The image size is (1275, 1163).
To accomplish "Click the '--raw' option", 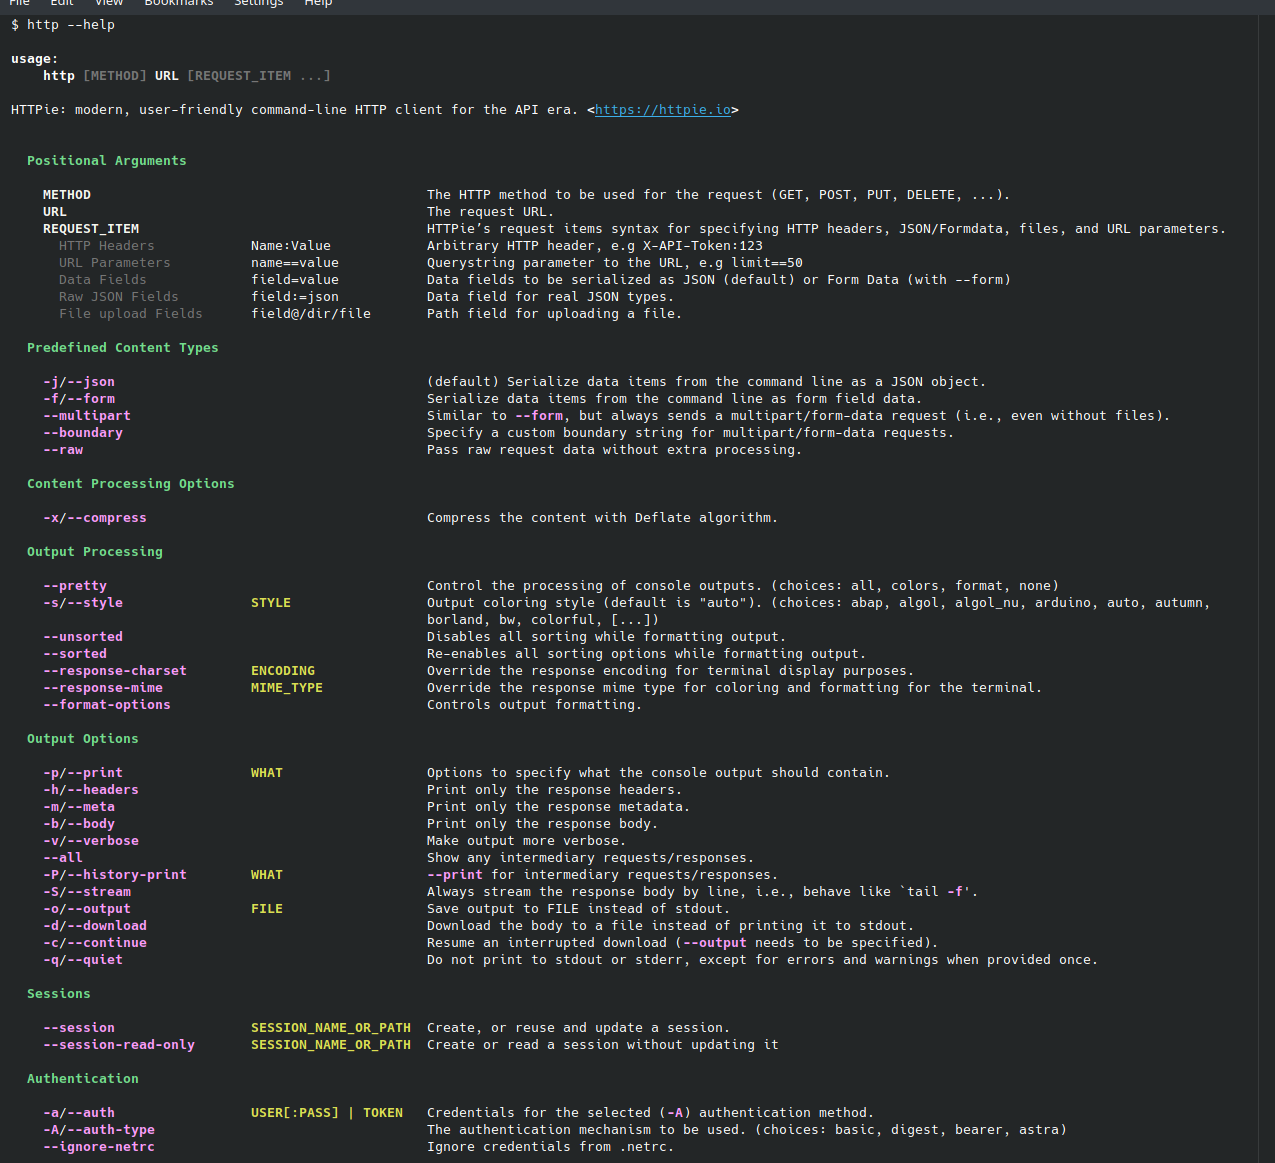I will coord(63,450).
